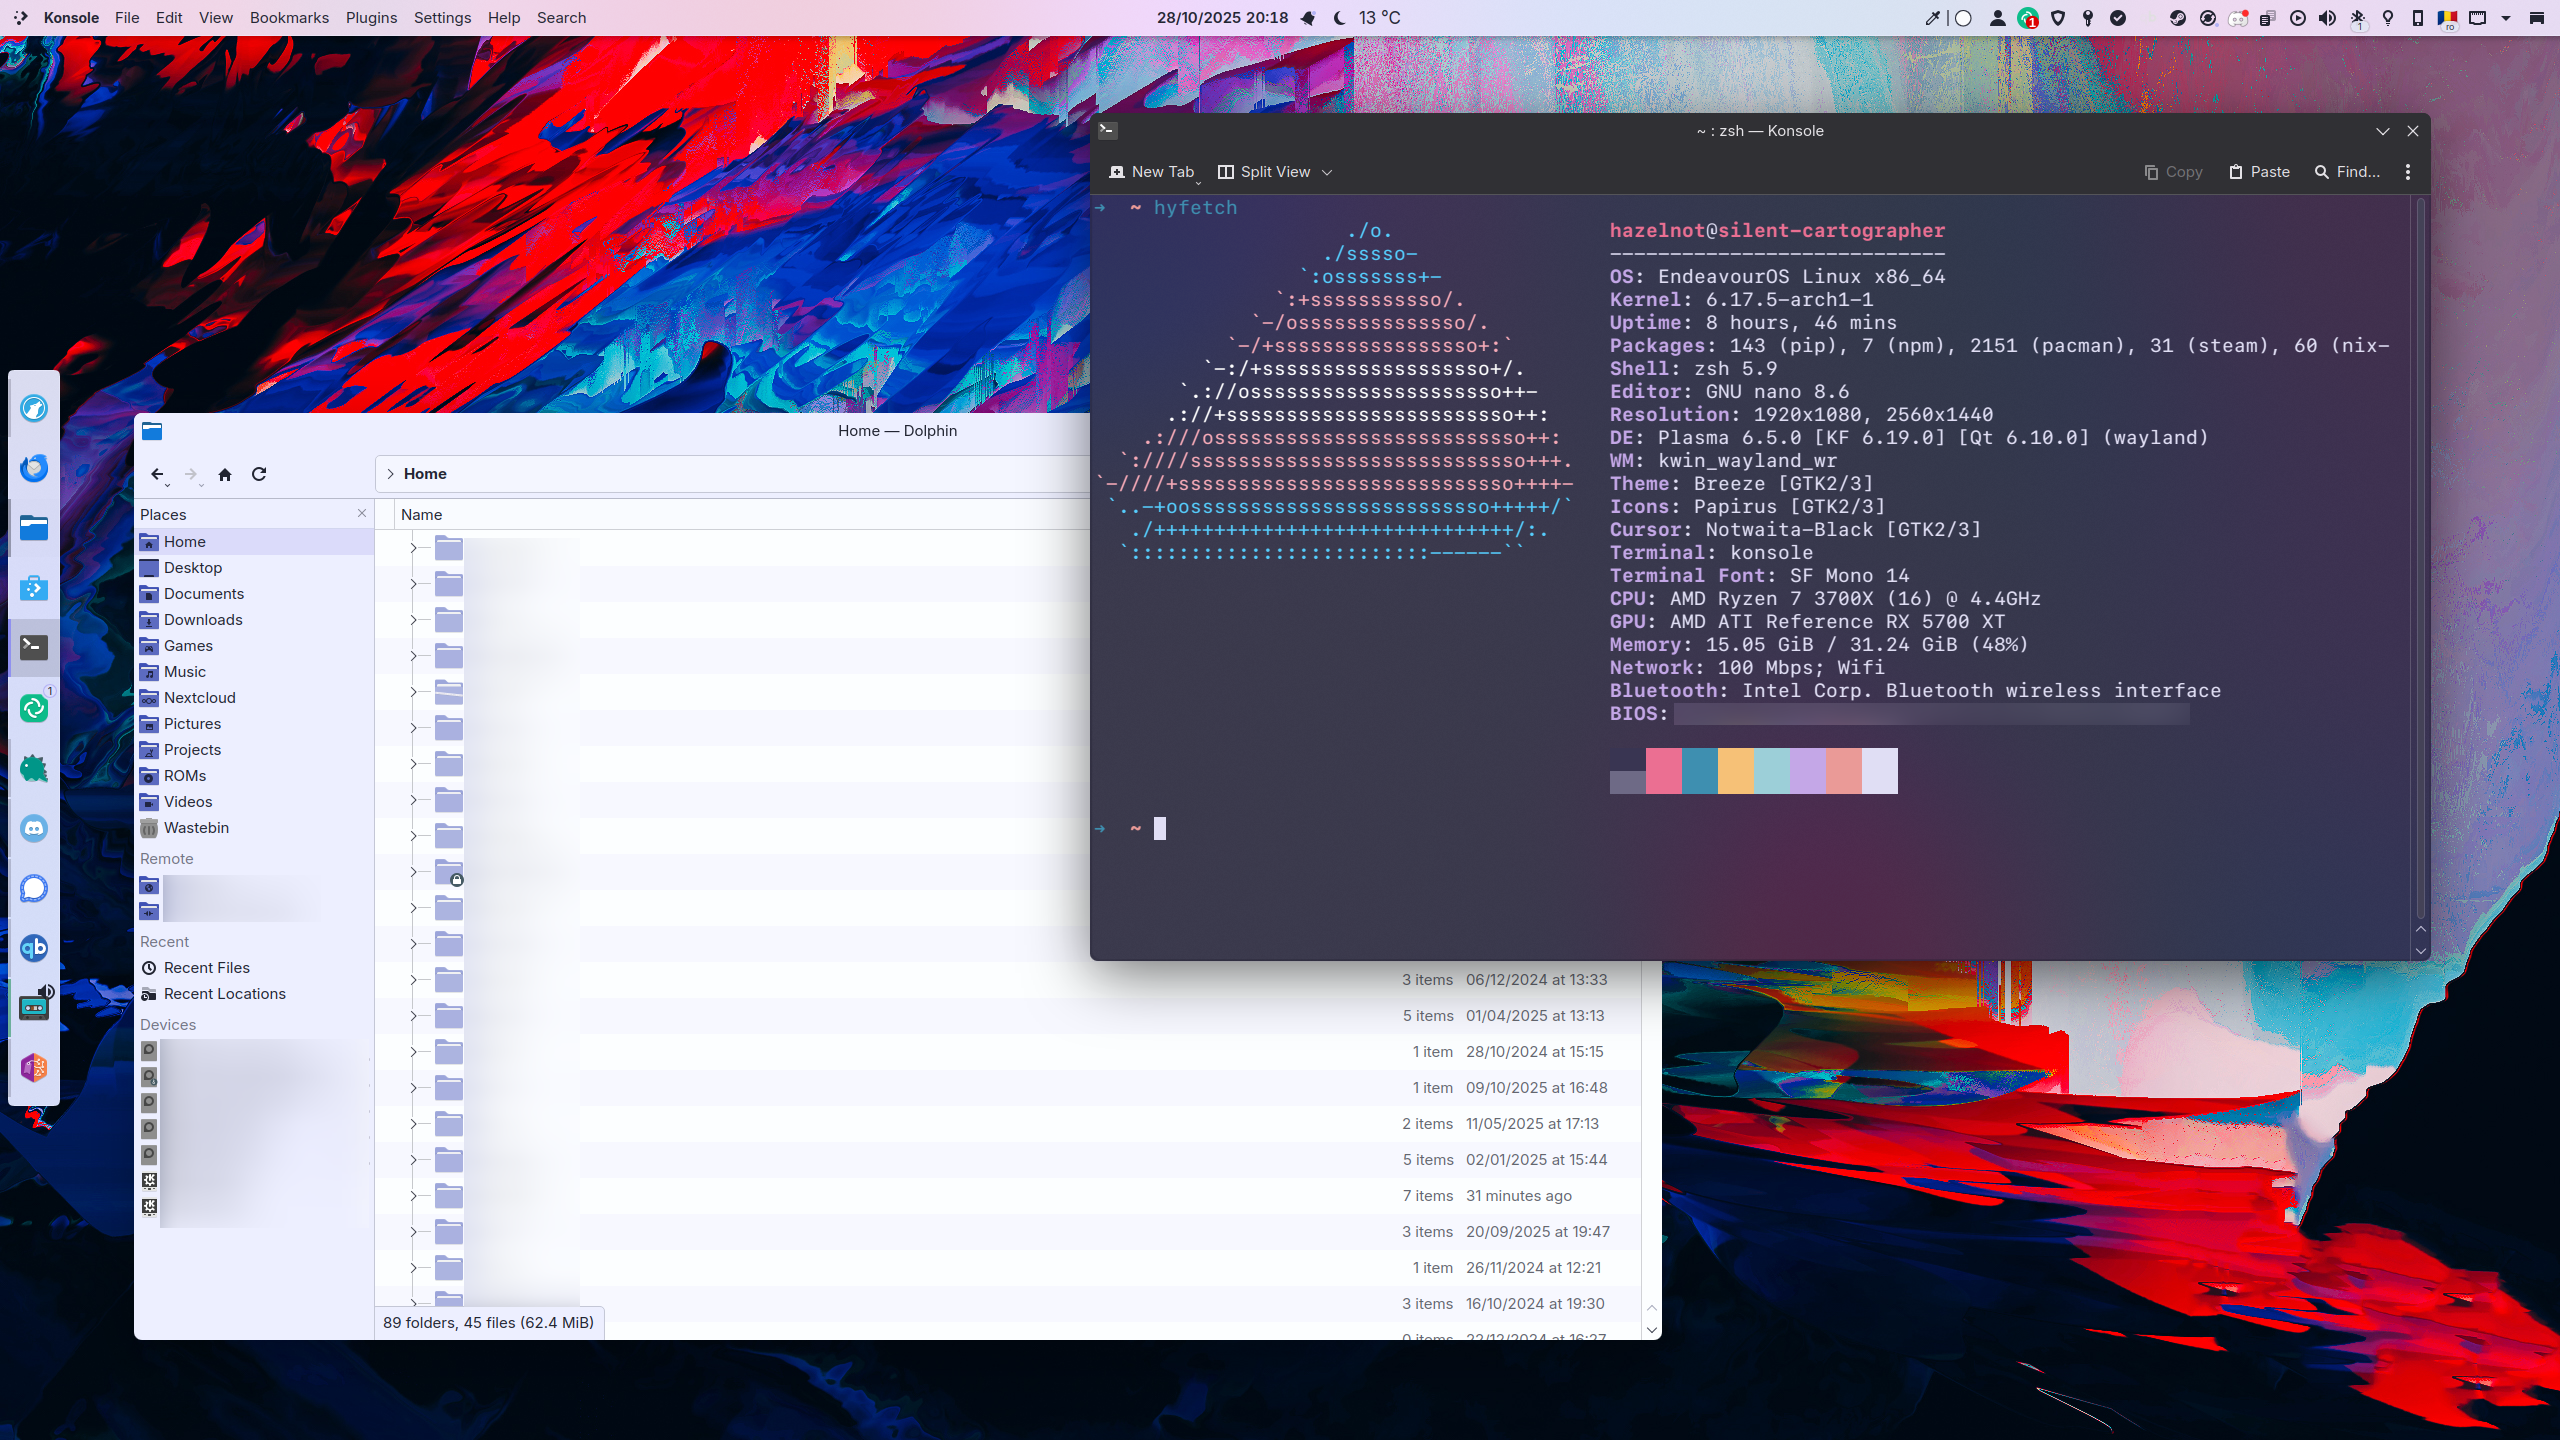Launch Konsole from the dock terminal icon

coord(34,648)
